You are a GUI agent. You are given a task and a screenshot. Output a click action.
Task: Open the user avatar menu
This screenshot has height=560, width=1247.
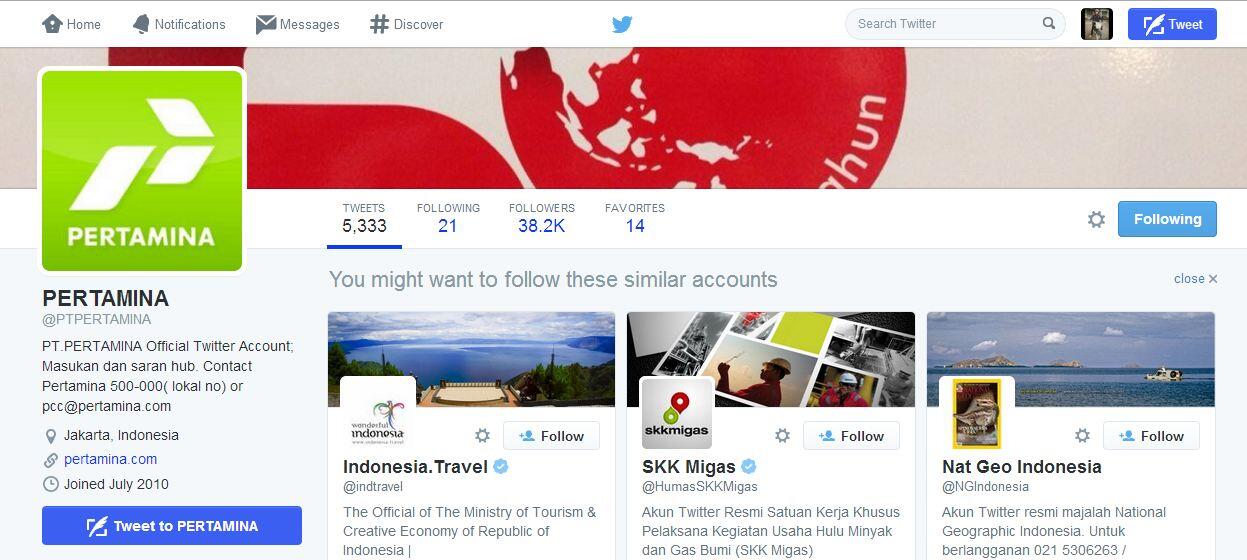[x=1097, y=24]
